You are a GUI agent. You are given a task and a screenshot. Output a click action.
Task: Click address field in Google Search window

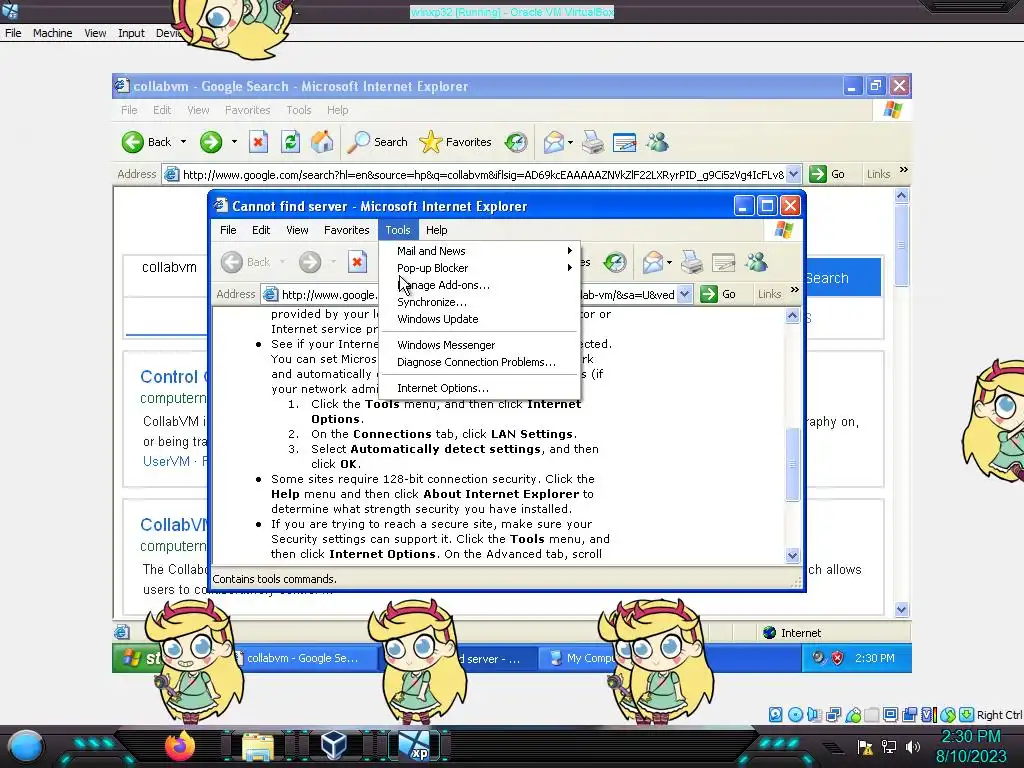tap(483, 174)
